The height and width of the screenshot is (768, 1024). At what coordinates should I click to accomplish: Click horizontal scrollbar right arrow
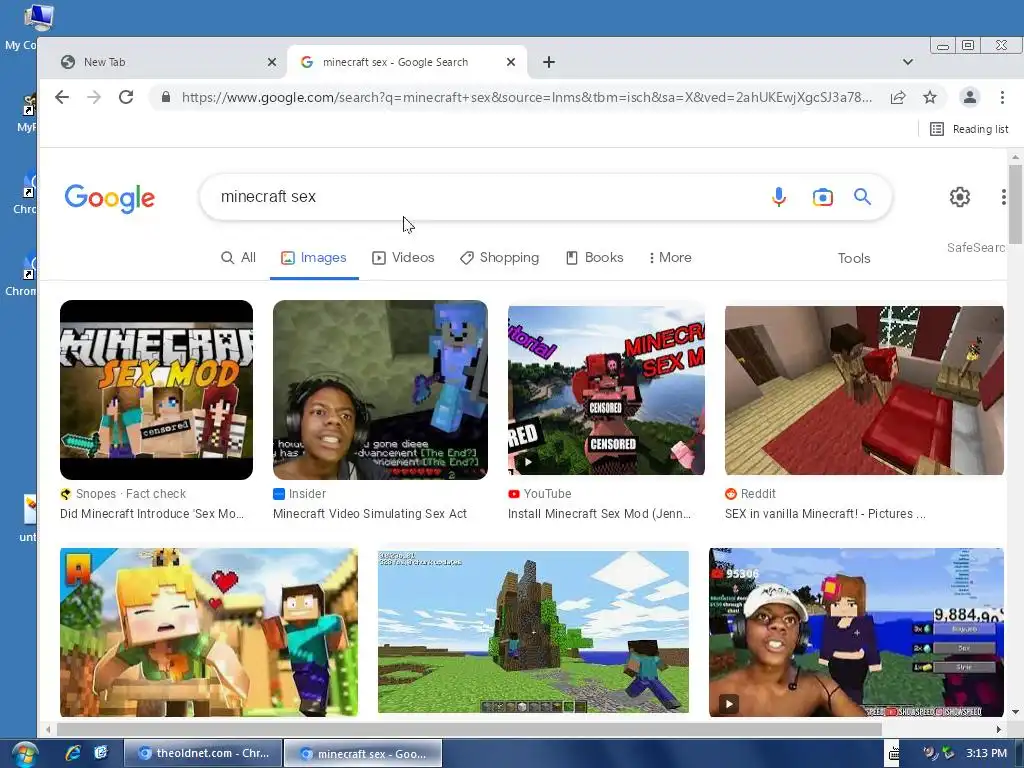coord(999,729)
